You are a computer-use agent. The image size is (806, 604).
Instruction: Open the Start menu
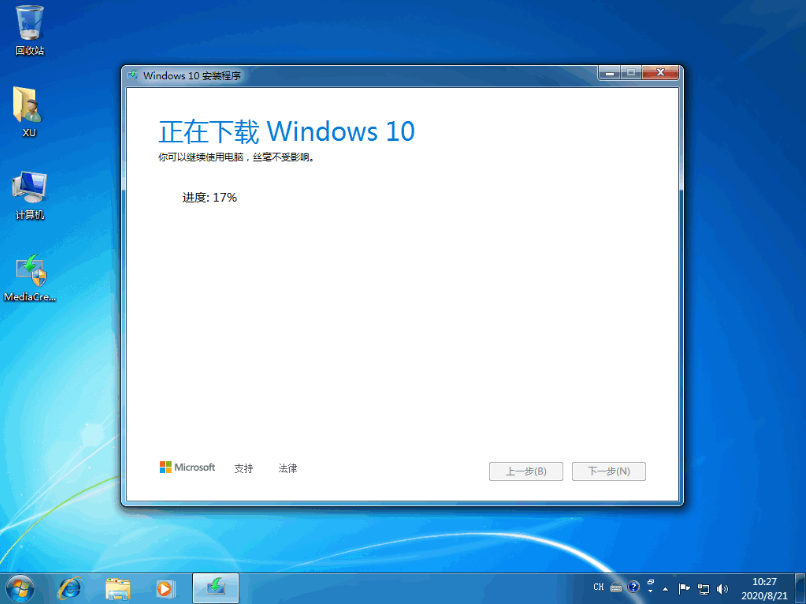coord(20,589)
